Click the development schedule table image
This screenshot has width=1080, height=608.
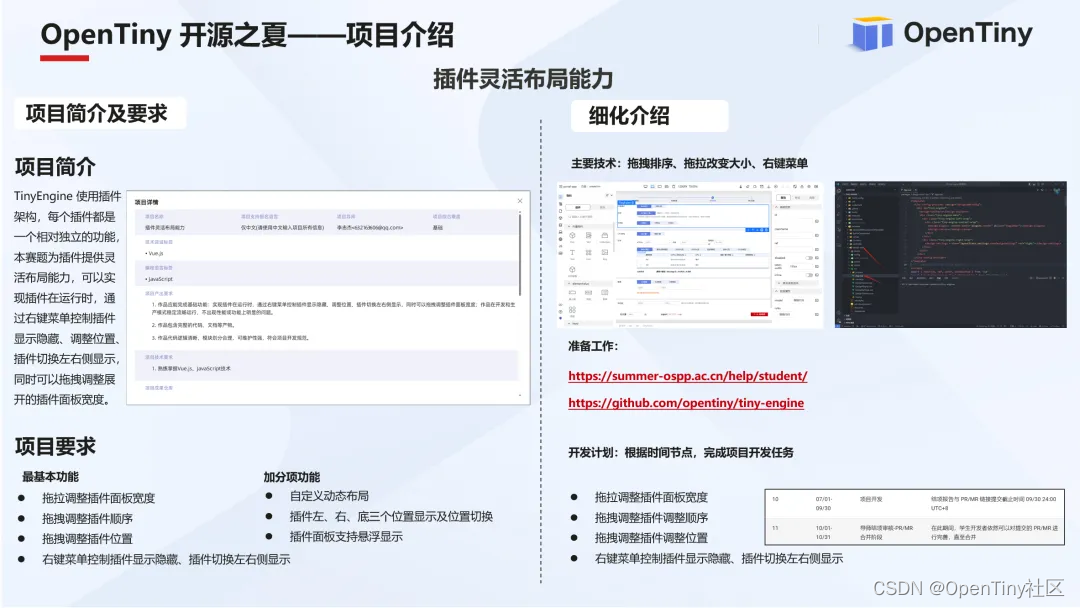pyautogui.click(x=915, y=517)
